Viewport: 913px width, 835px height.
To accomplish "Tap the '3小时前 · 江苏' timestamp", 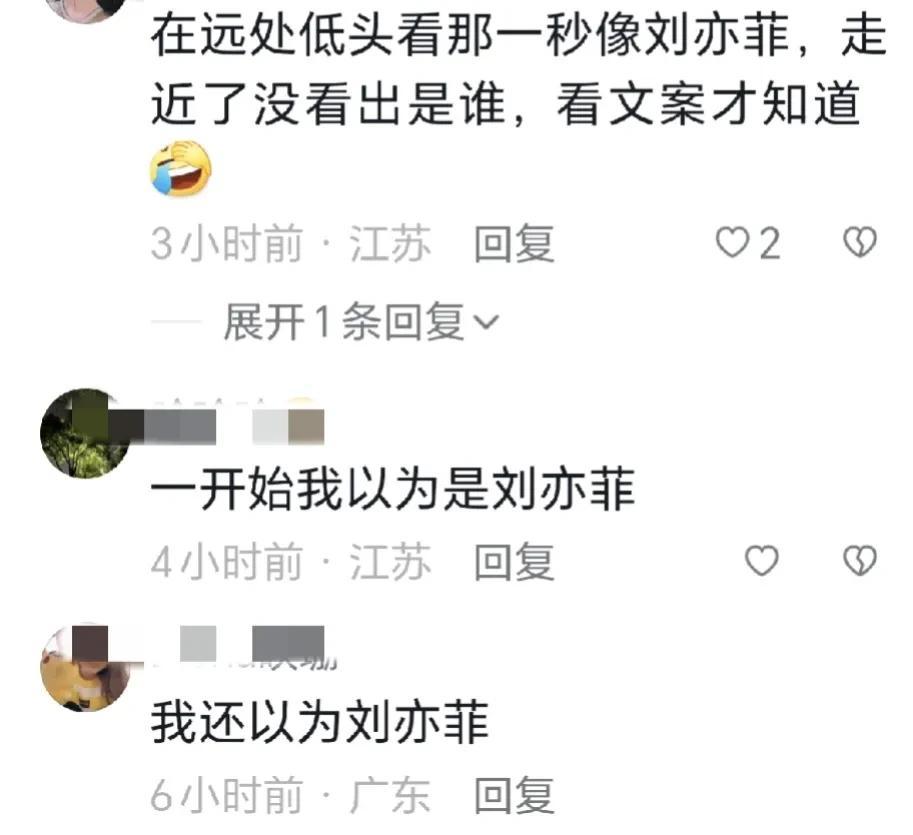I will (x=291, y=243).
